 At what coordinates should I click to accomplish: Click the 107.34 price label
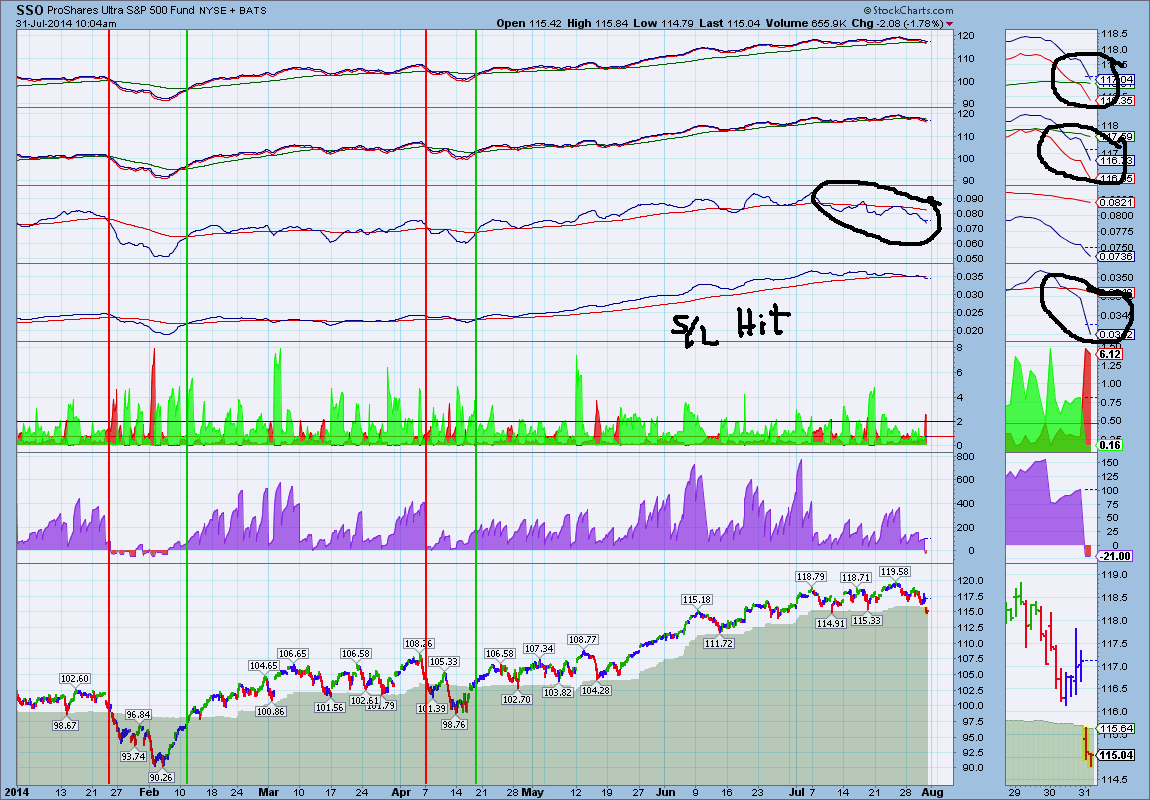(x=538, y=649)
